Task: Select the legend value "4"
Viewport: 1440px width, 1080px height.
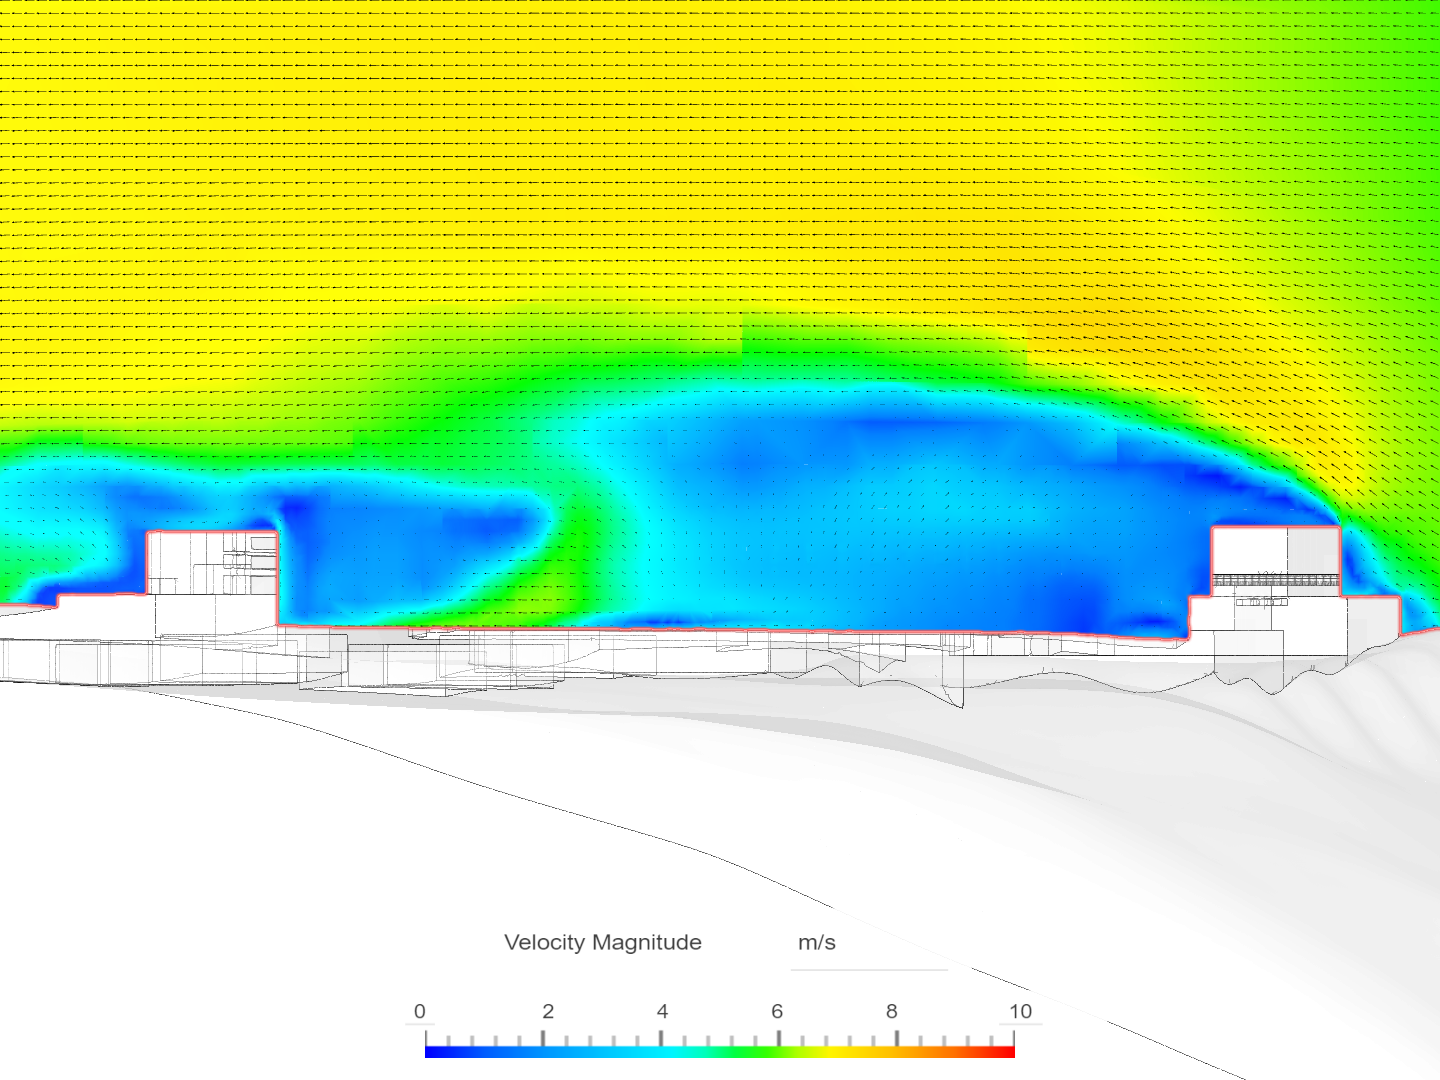Action: click(662, 1011)
